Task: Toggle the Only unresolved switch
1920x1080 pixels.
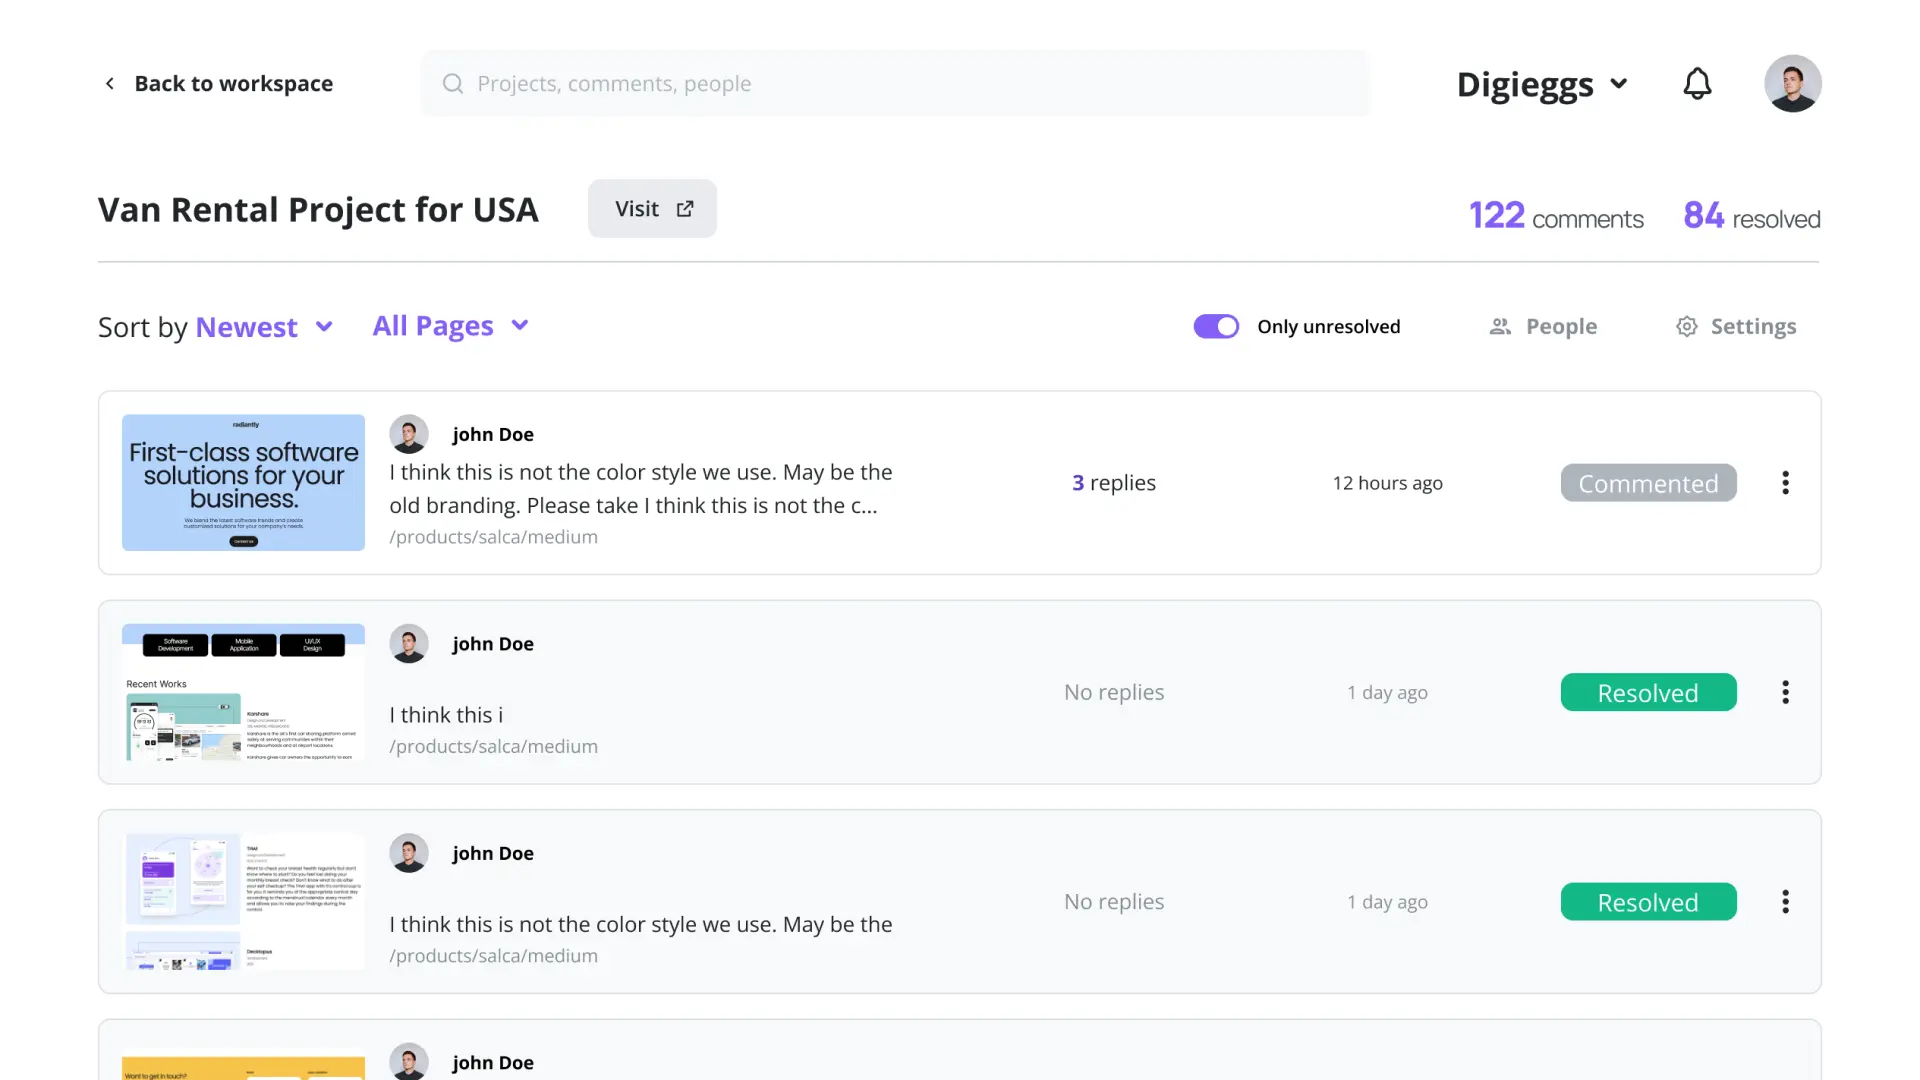Action: [1216, 327]
